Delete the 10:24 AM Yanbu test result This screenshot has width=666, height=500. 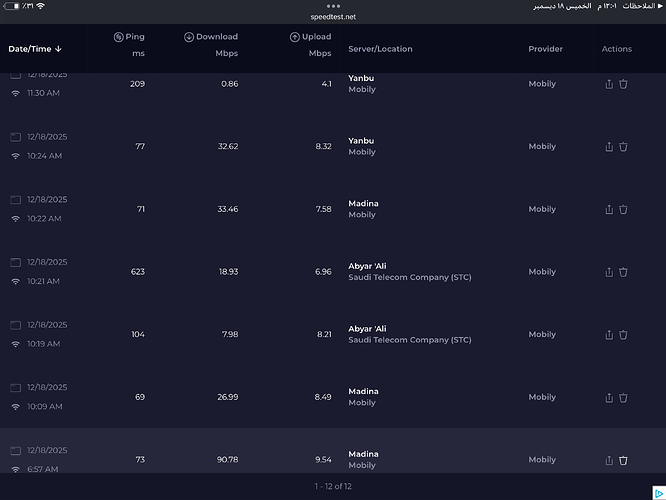[623, 147]
